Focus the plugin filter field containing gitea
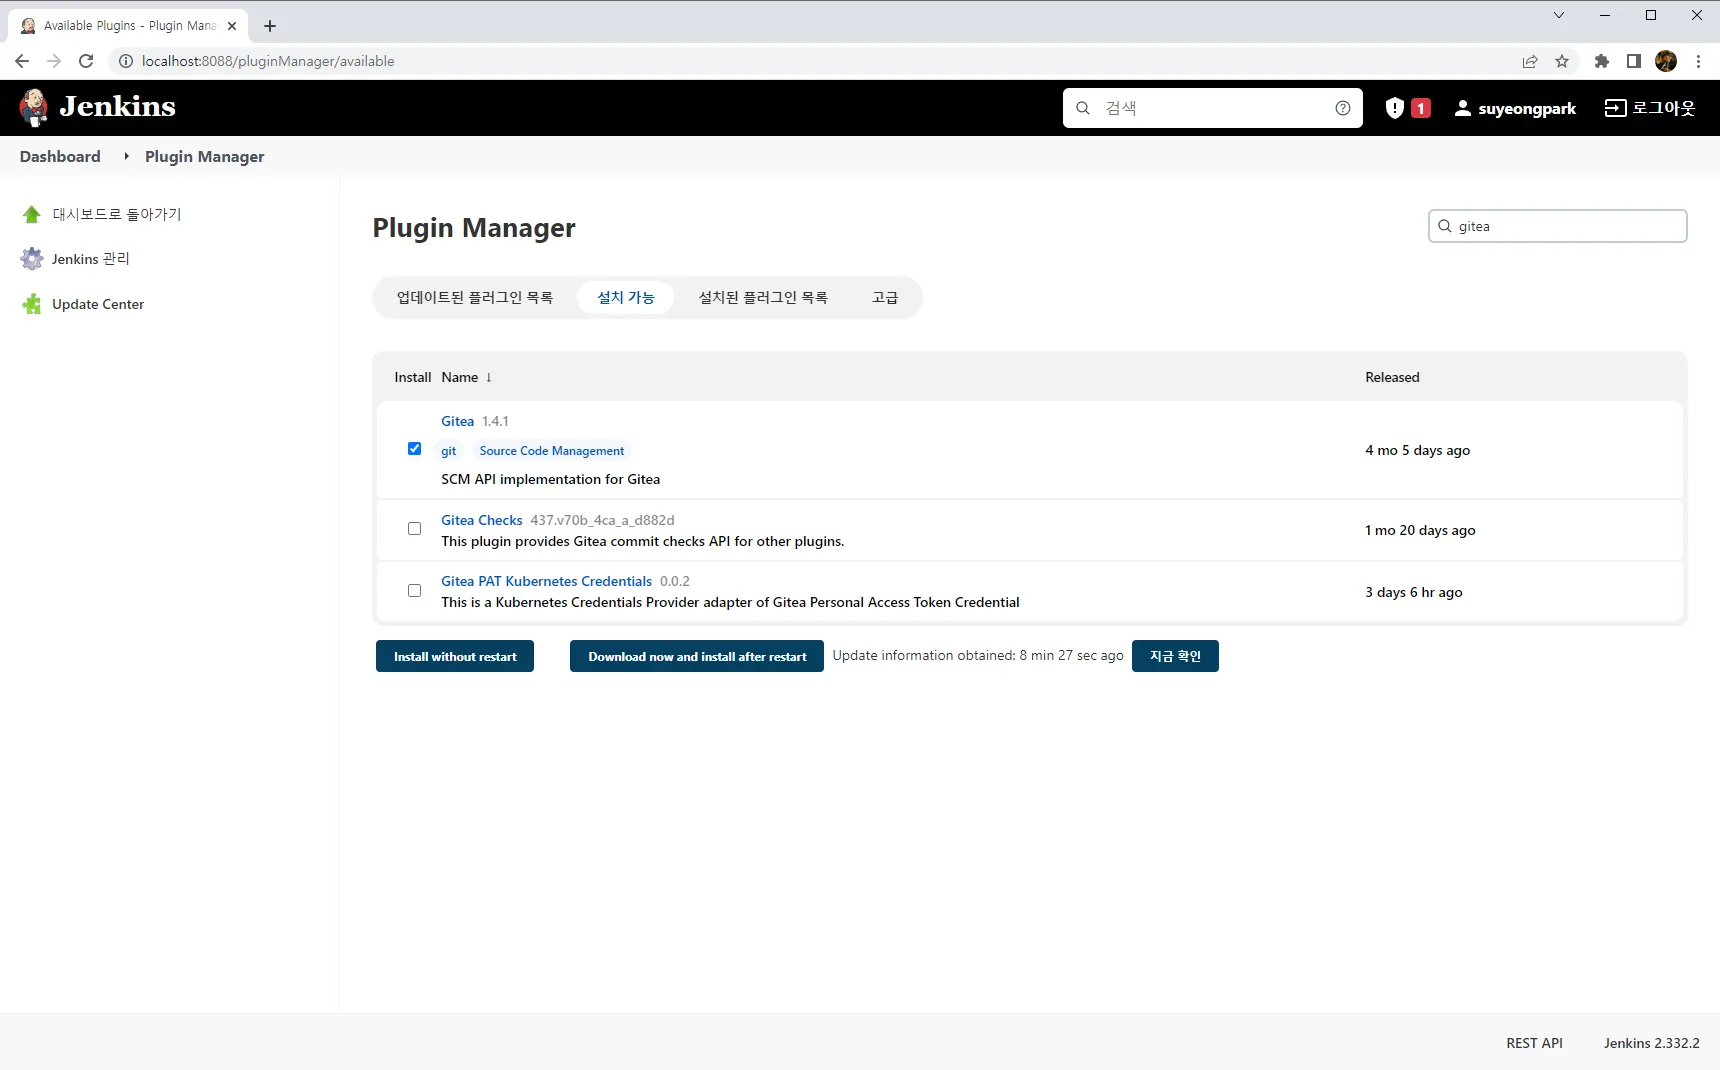The width and height of the screenshot is (1720, 1070). click(1558, 226)
